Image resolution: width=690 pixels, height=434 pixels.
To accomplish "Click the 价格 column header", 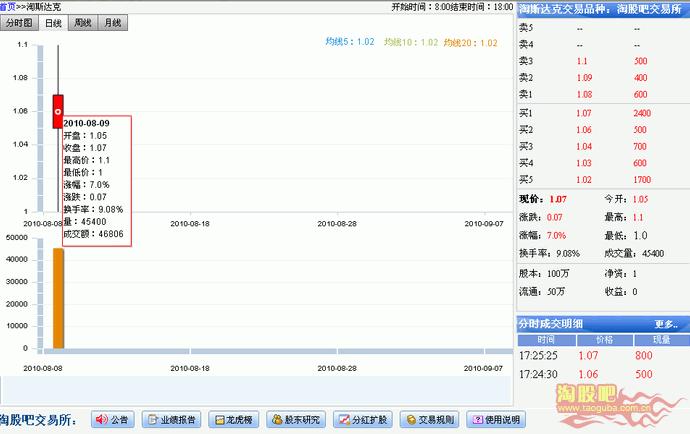I will tap(605, 340).
